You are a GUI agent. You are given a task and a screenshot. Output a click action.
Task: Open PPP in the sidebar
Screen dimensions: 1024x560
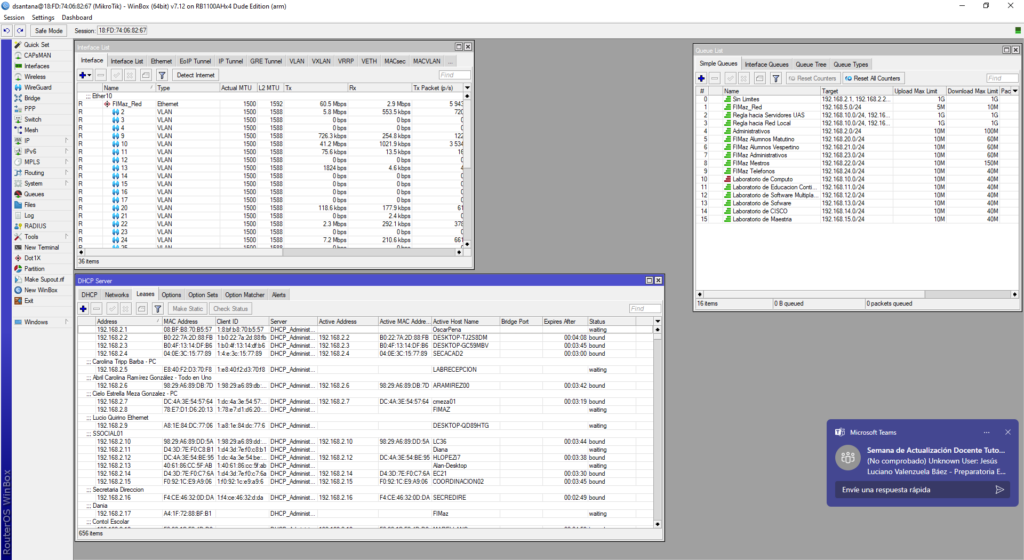[30, 108]
